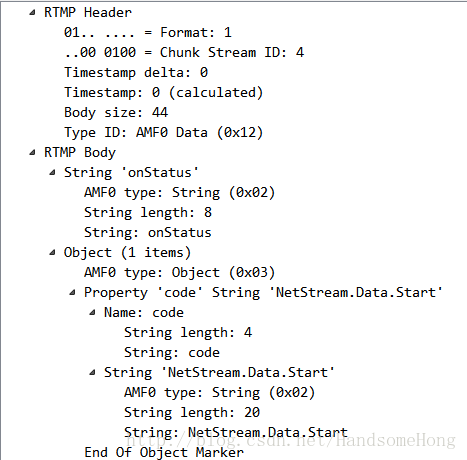Screen dimensions: 467x460
Task: Collapse the String 'NetStream.Data.Start' node
Action: pyautogui.click(x=92, y=373)
